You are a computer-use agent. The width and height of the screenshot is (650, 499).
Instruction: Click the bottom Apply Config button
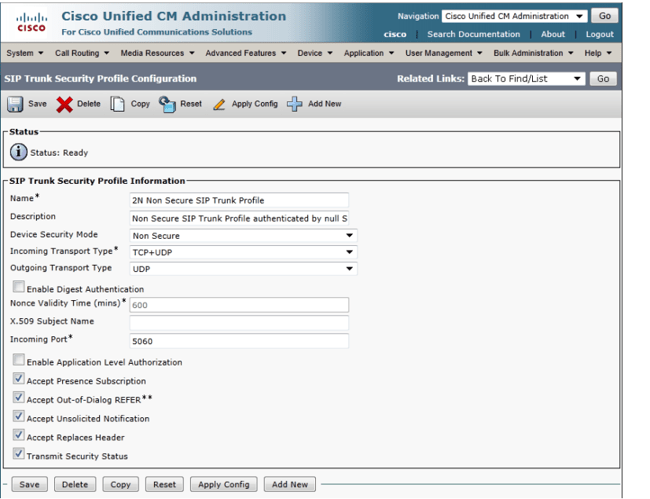[224, 484]
